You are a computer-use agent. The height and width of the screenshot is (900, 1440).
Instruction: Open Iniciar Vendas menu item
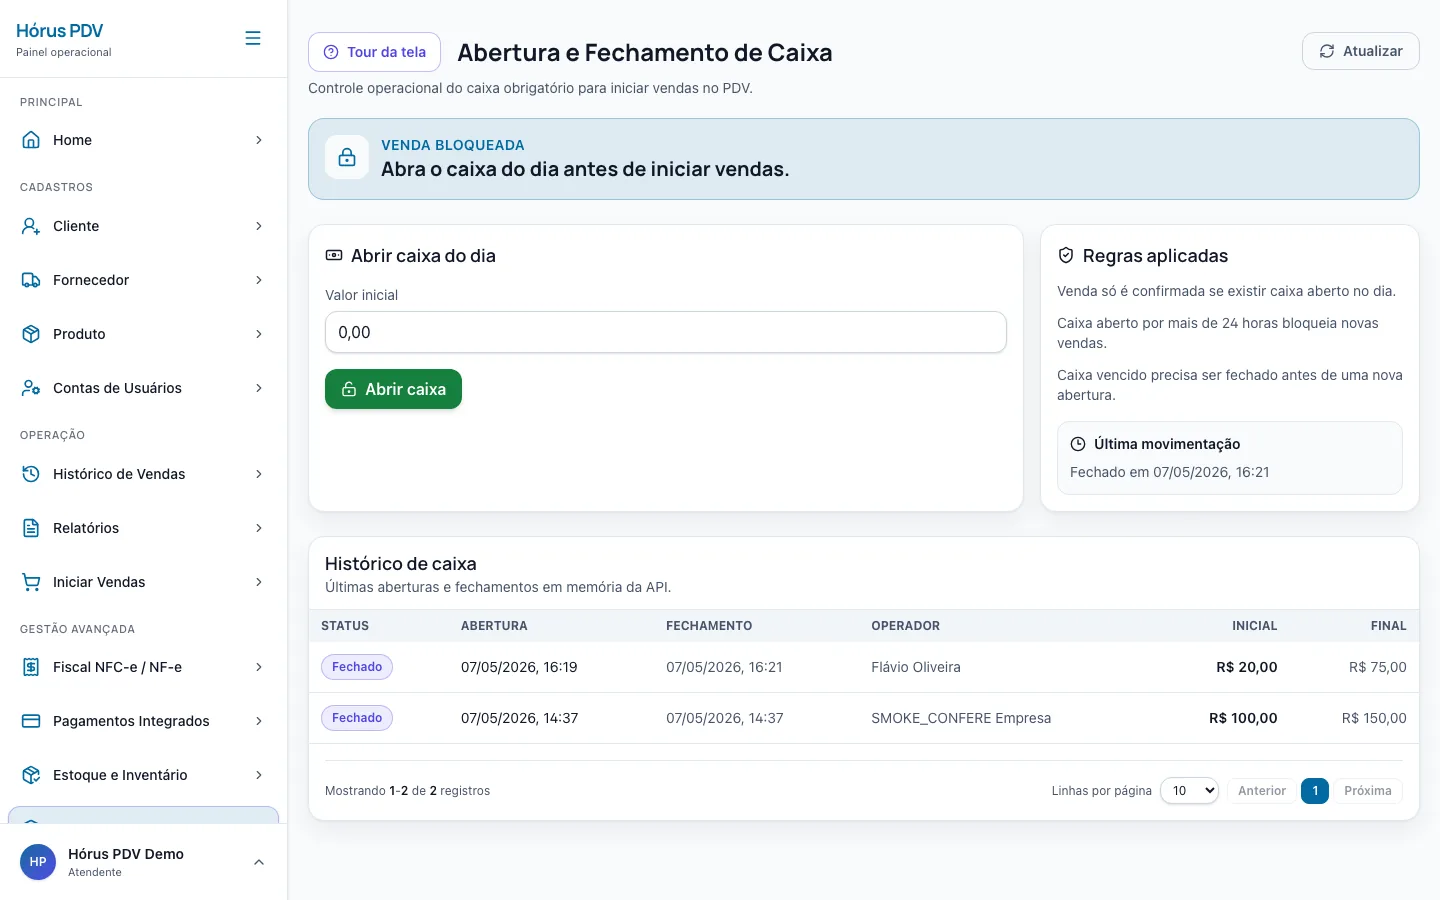(x=143, y=582)
